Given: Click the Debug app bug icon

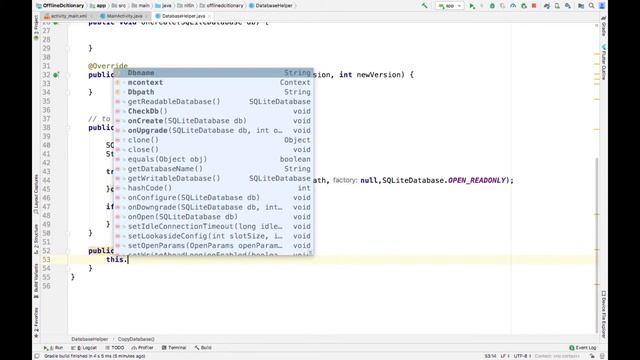Looking at the screenshot, I should coord(492,6).
